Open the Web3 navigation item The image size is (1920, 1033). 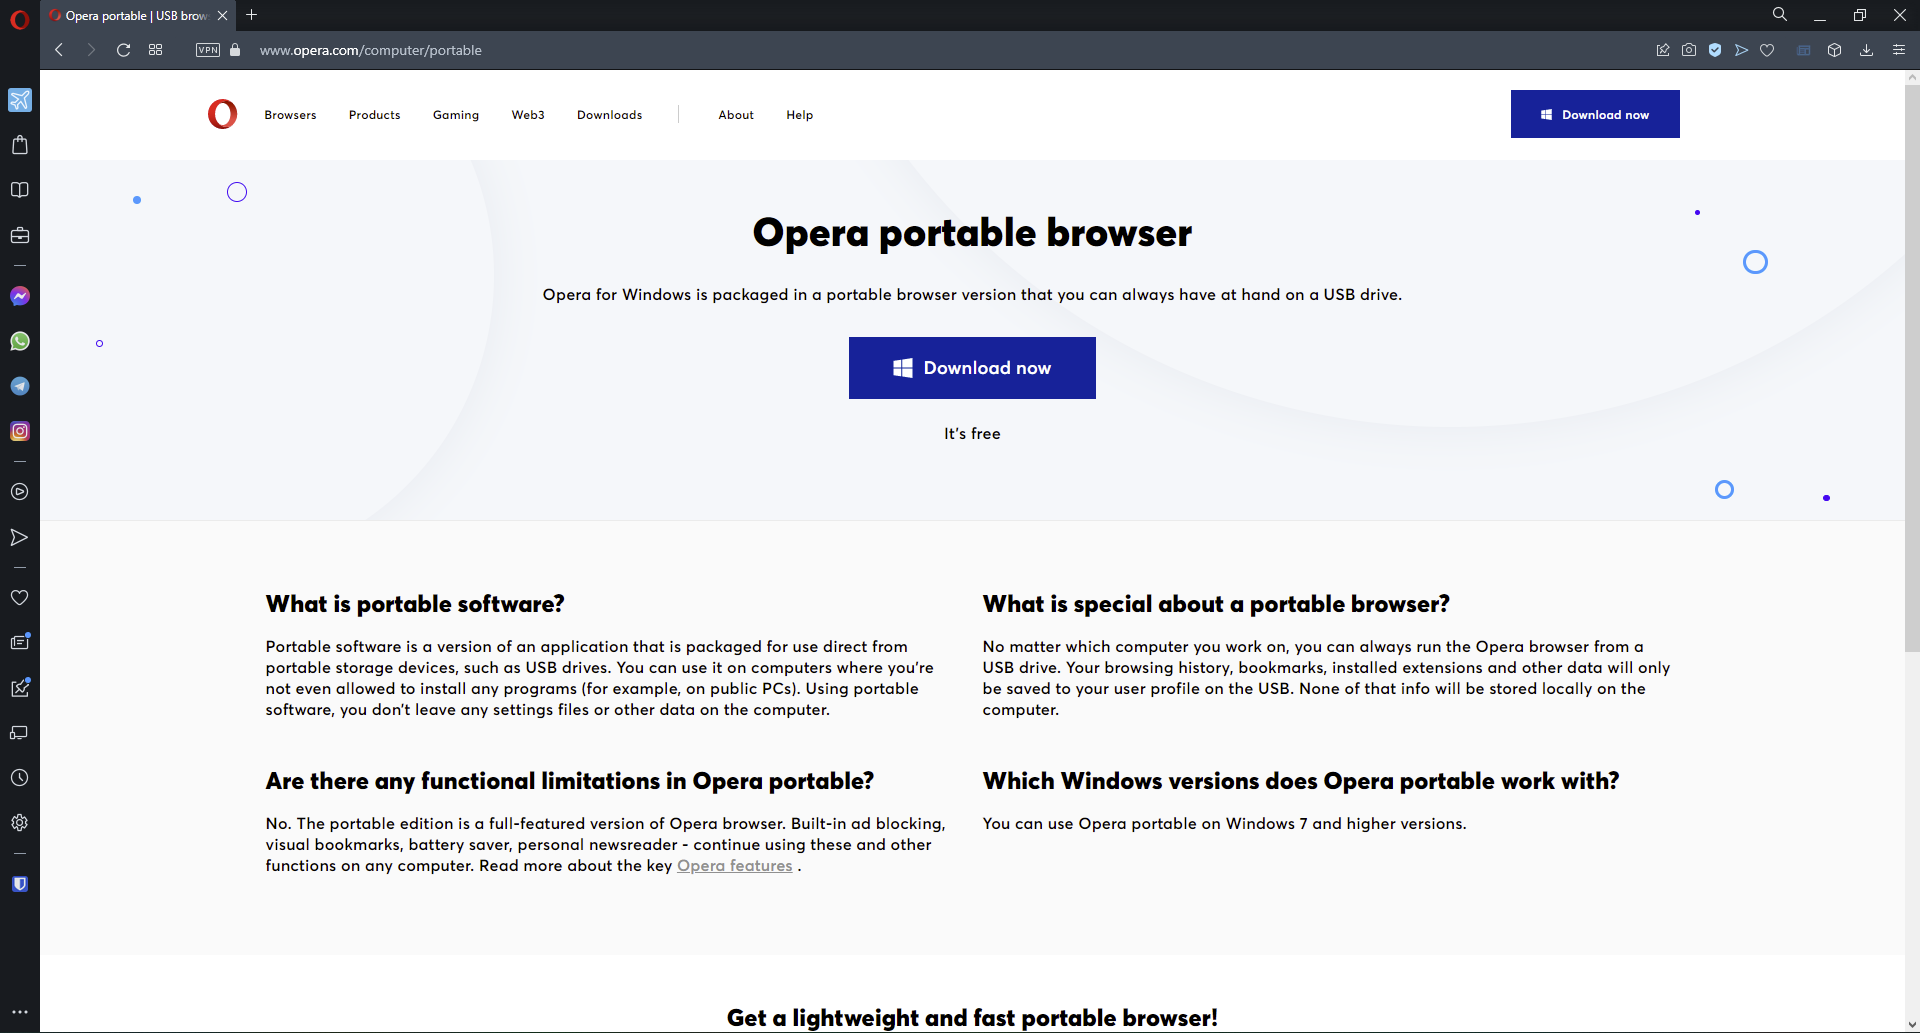(x=528, y=115)
